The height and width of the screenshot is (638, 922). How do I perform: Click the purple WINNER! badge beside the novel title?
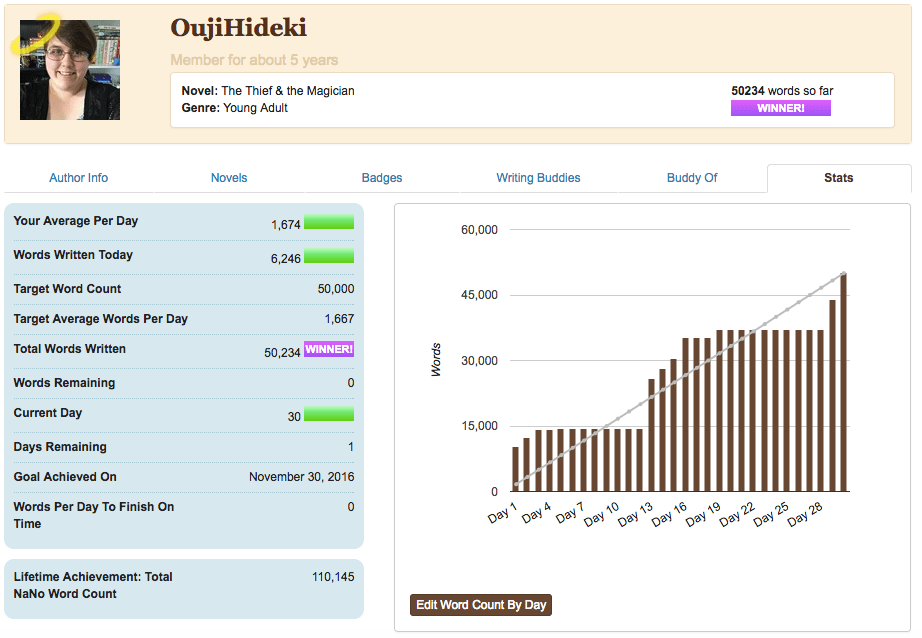coord(780,108)
